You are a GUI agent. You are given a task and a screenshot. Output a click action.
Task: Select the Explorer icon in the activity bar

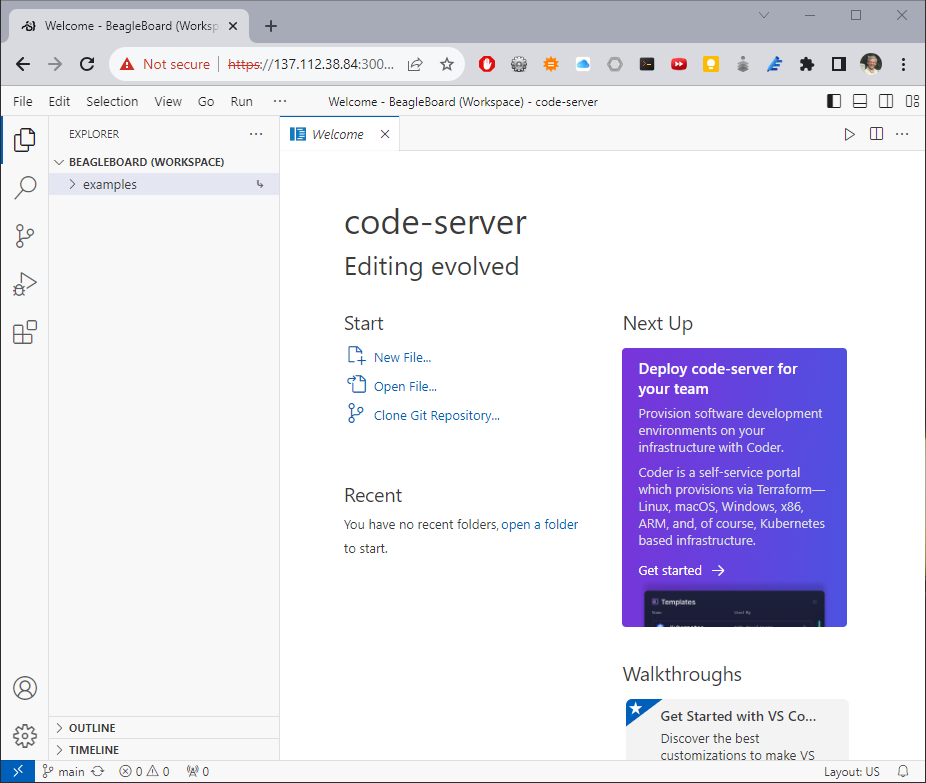(25, 140)
